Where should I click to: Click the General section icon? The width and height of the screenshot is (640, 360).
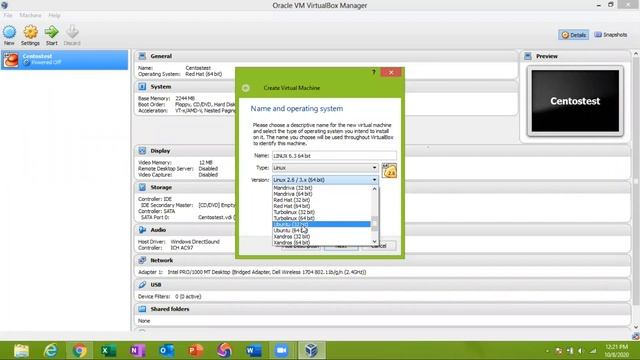coord(142,56)
